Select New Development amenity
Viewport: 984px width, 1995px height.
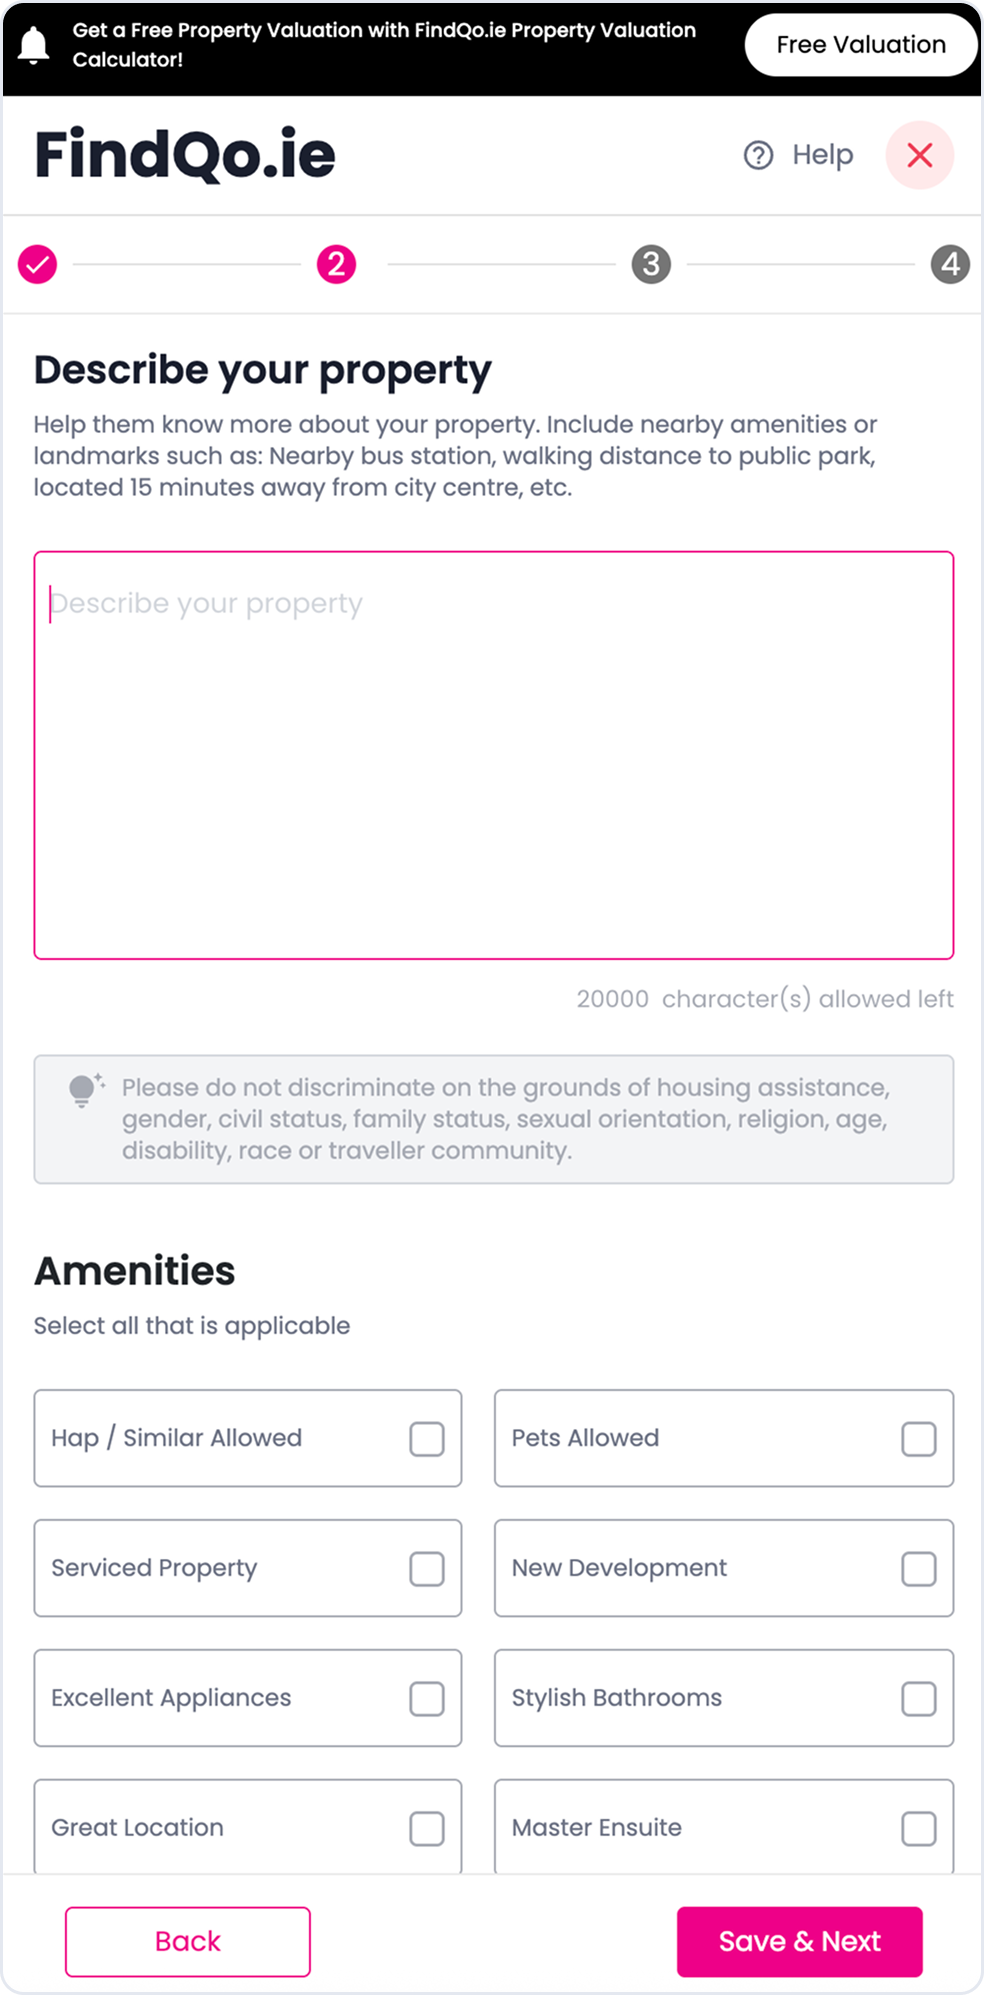917,1568
